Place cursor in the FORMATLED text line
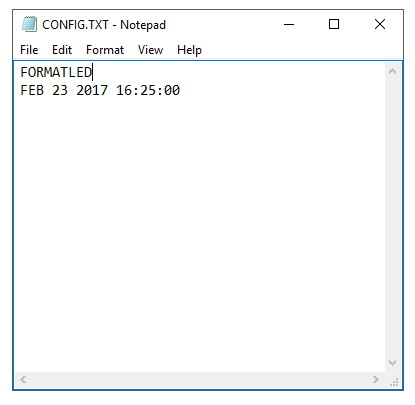This screenshot has width=415, height=405. pyautogui.click(x=56, y=72)
